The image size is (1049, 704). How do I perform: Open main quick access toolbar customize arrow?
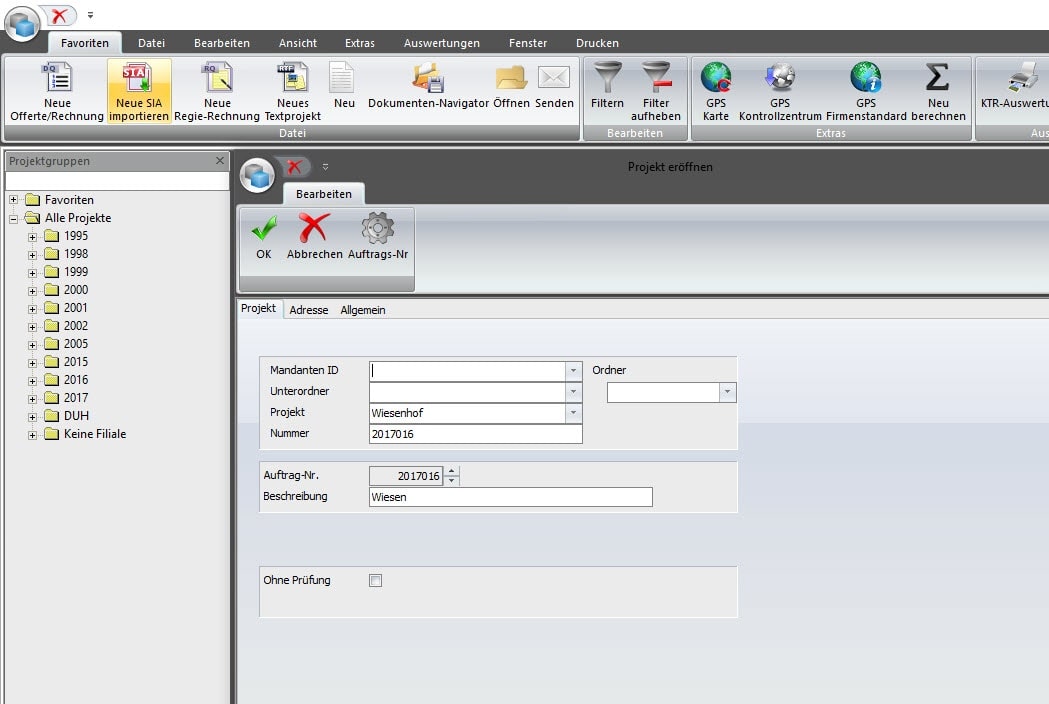pos(90,15)
